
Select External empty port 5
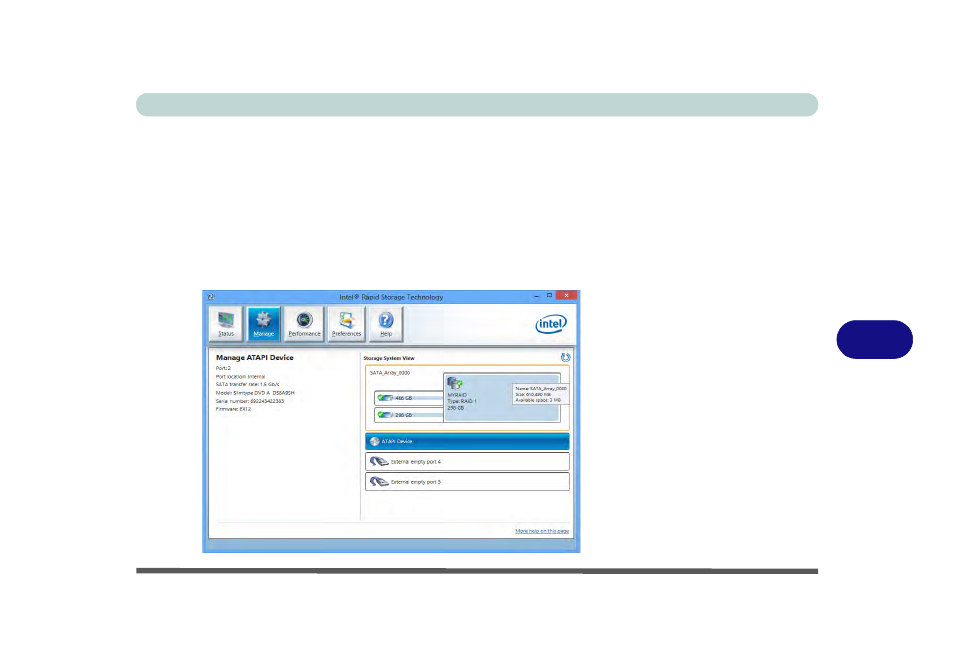click(467, 482)
